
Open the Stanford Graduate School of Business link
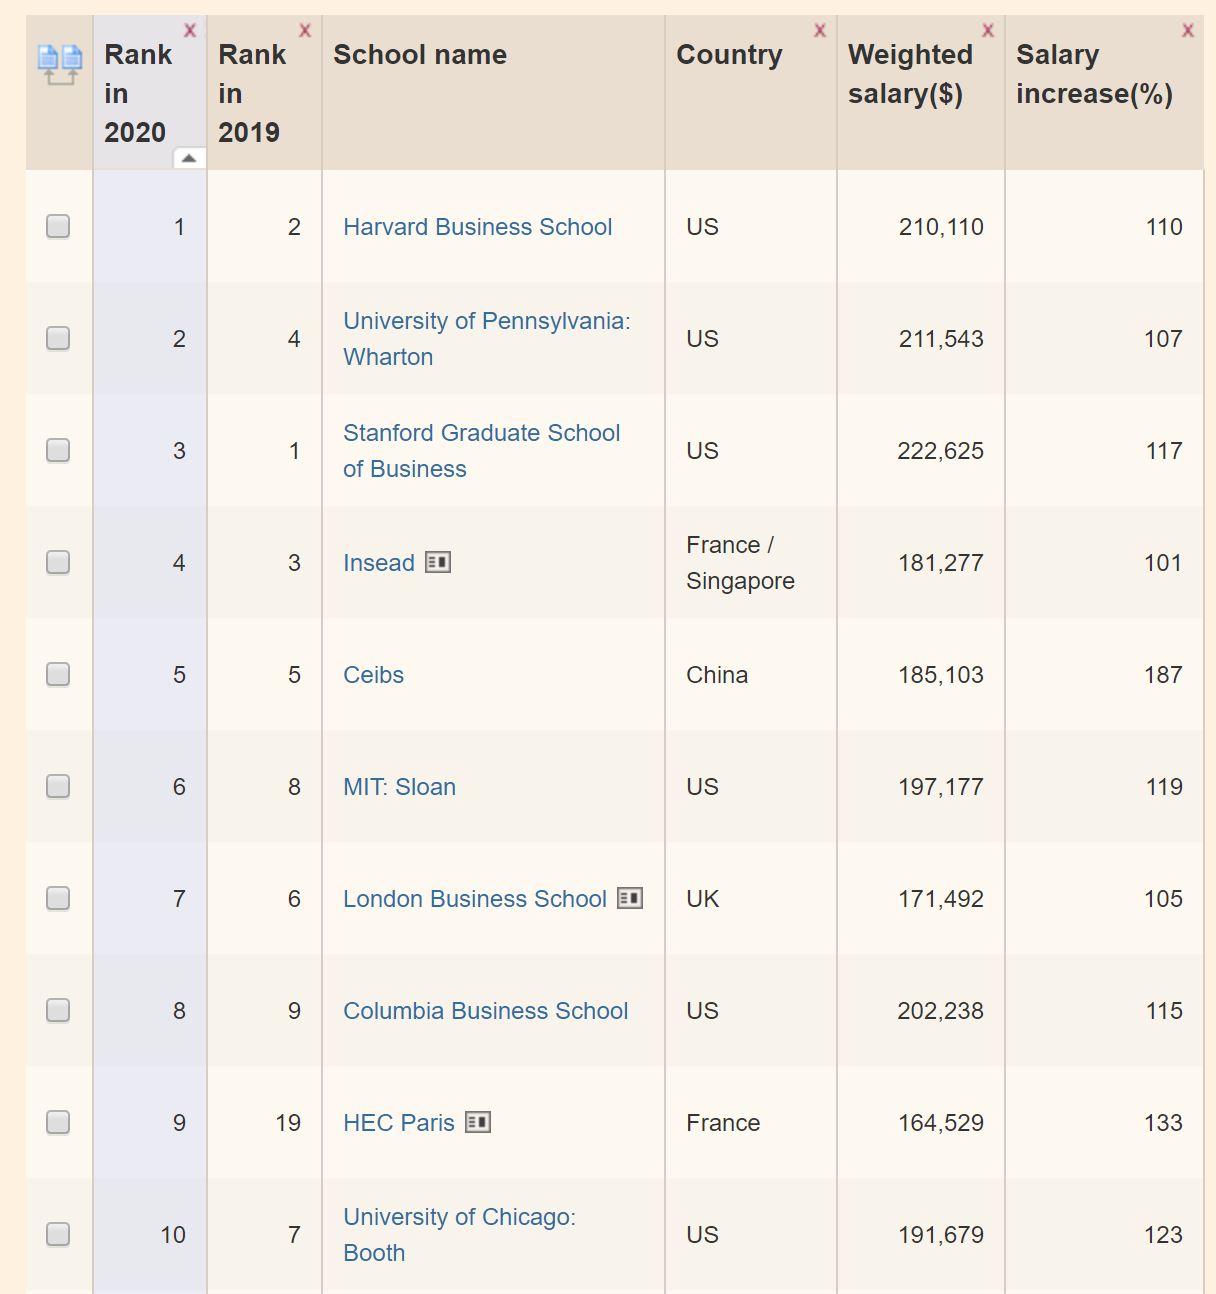pyautogui.click(x=481, y=451)
